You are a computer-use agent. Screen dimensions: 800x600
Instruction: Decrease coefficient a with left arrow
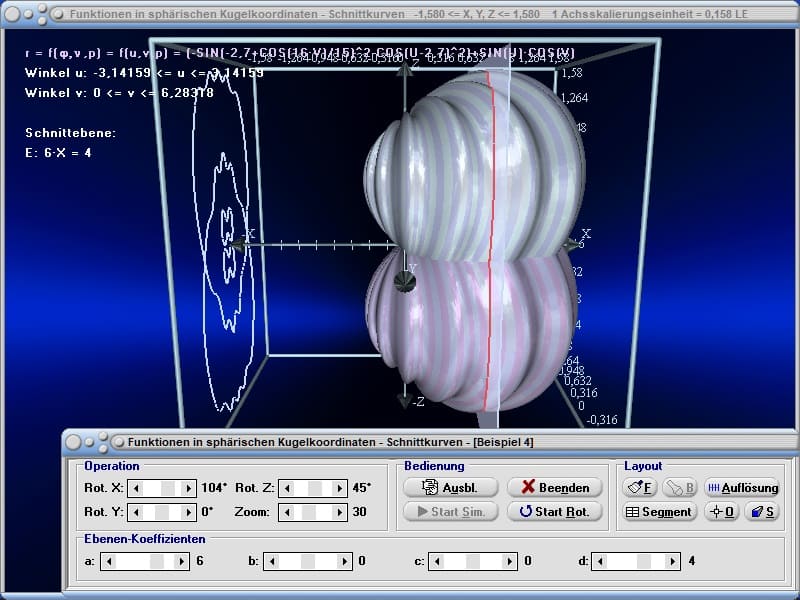109,562
